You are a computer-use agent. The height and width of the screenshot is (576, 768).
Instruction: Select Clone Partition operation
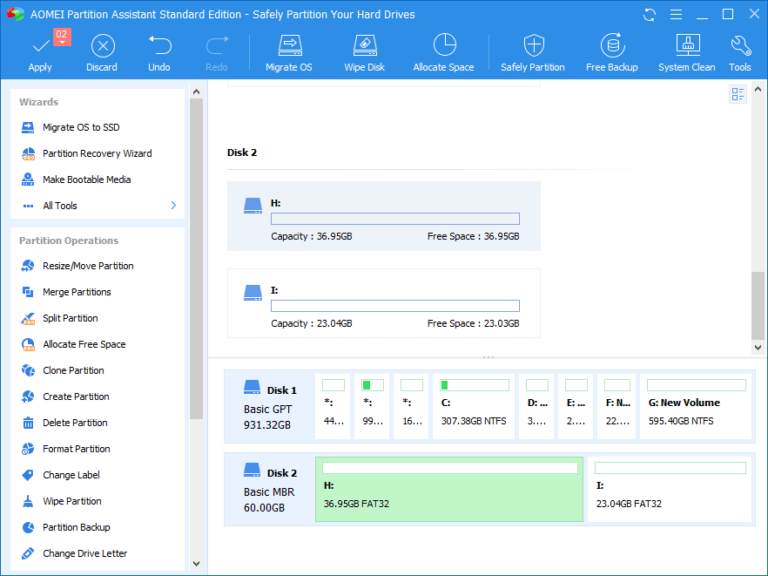pyautogui.click(x=73, y=370)
